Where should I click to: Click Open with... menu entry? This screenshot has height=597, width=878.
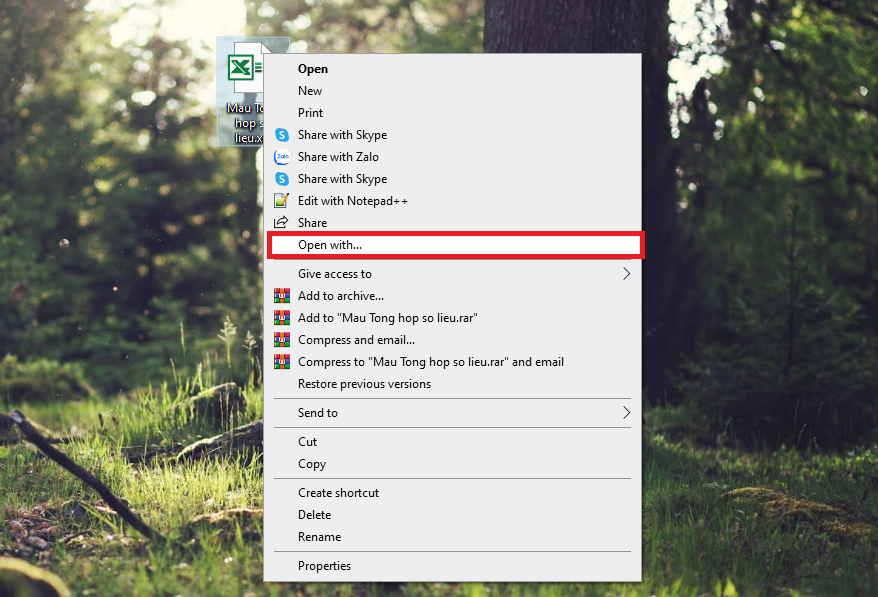pos(455,245)
